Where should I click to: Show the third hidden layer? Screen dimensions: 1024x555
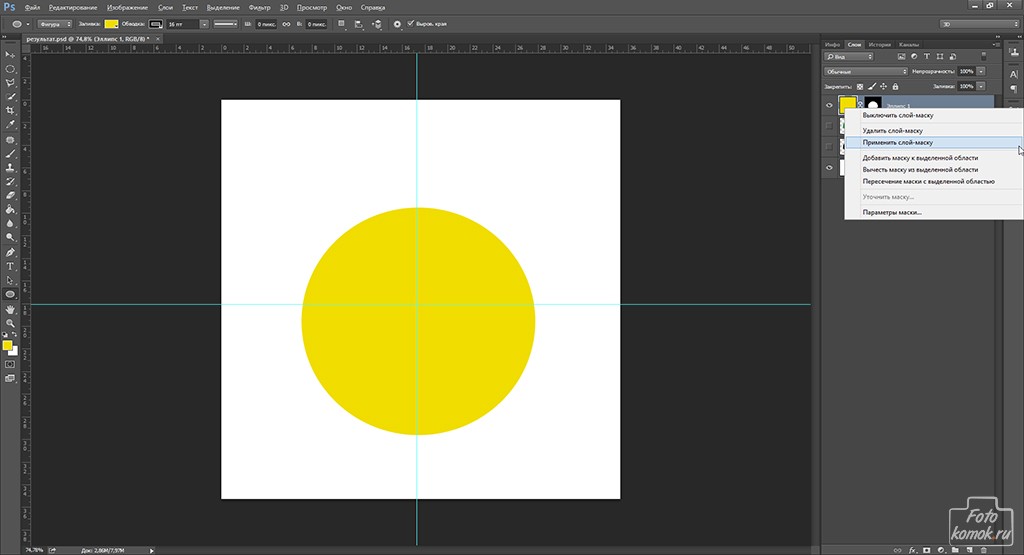click(x=829, y=147)
